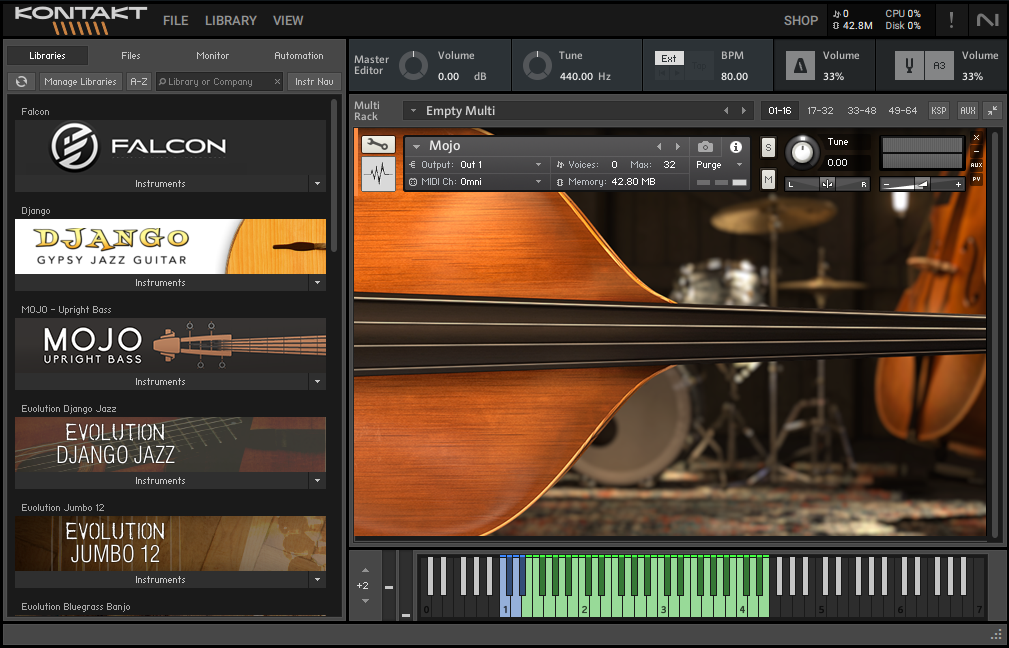Toggle A-Z library sorting

tap(138, 82)
